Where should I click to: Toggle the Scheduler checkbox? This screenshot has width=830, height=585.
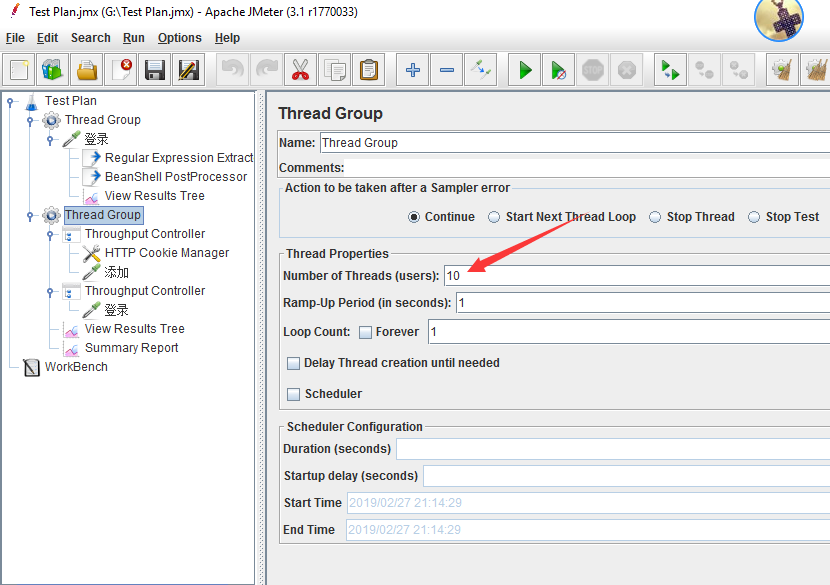(x=293, y=394)
